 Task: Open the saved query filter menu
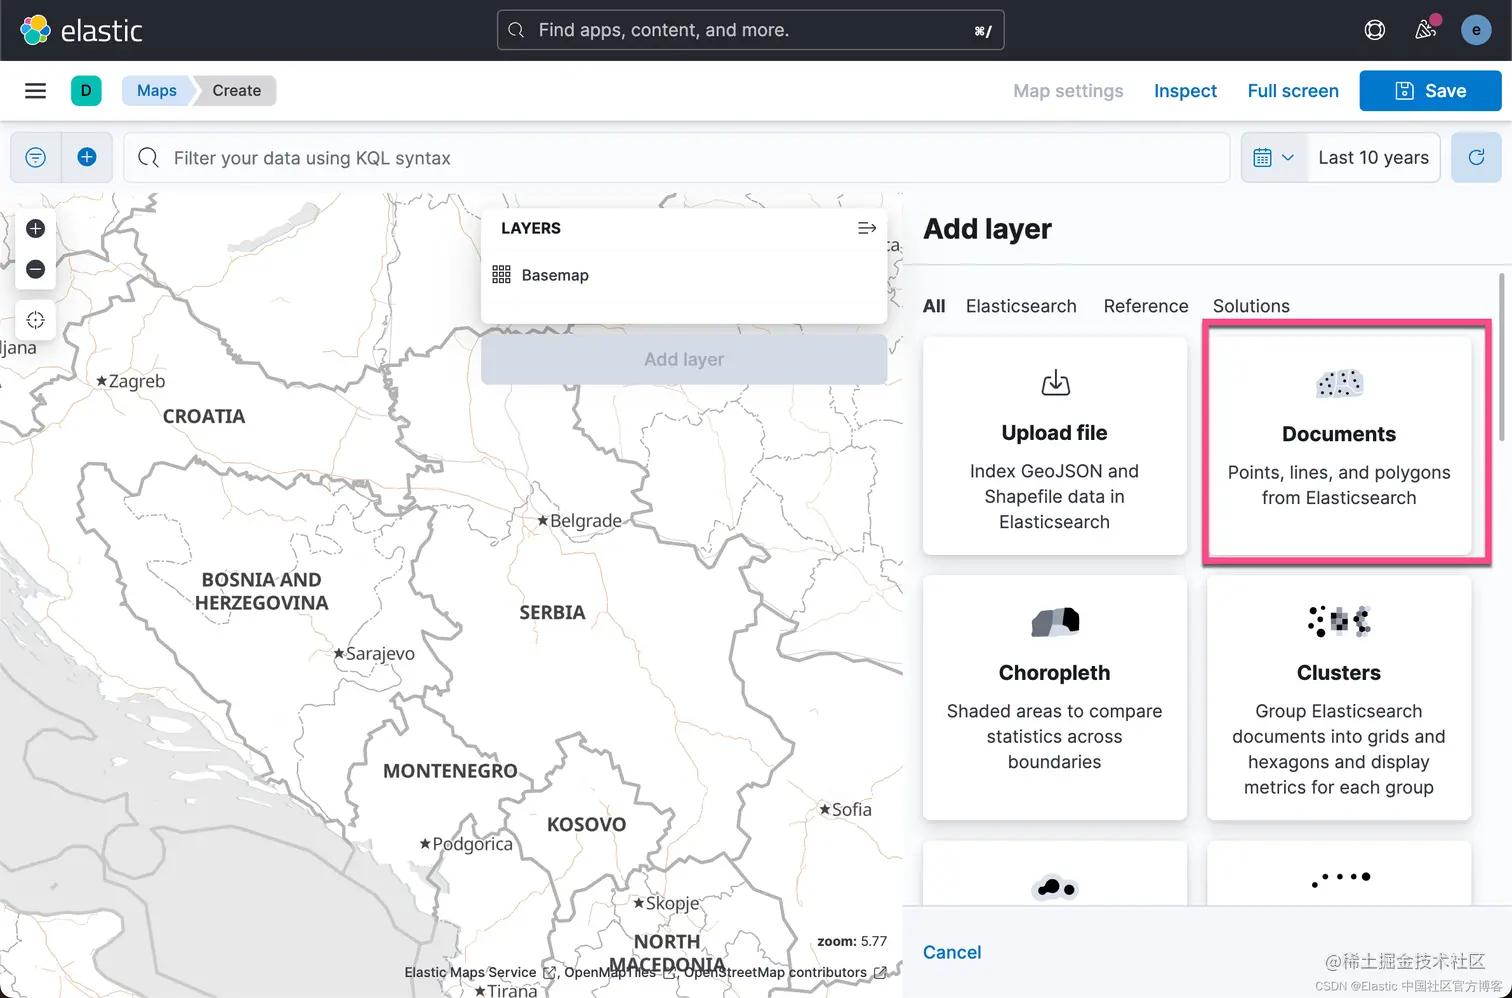click(36, 158)
